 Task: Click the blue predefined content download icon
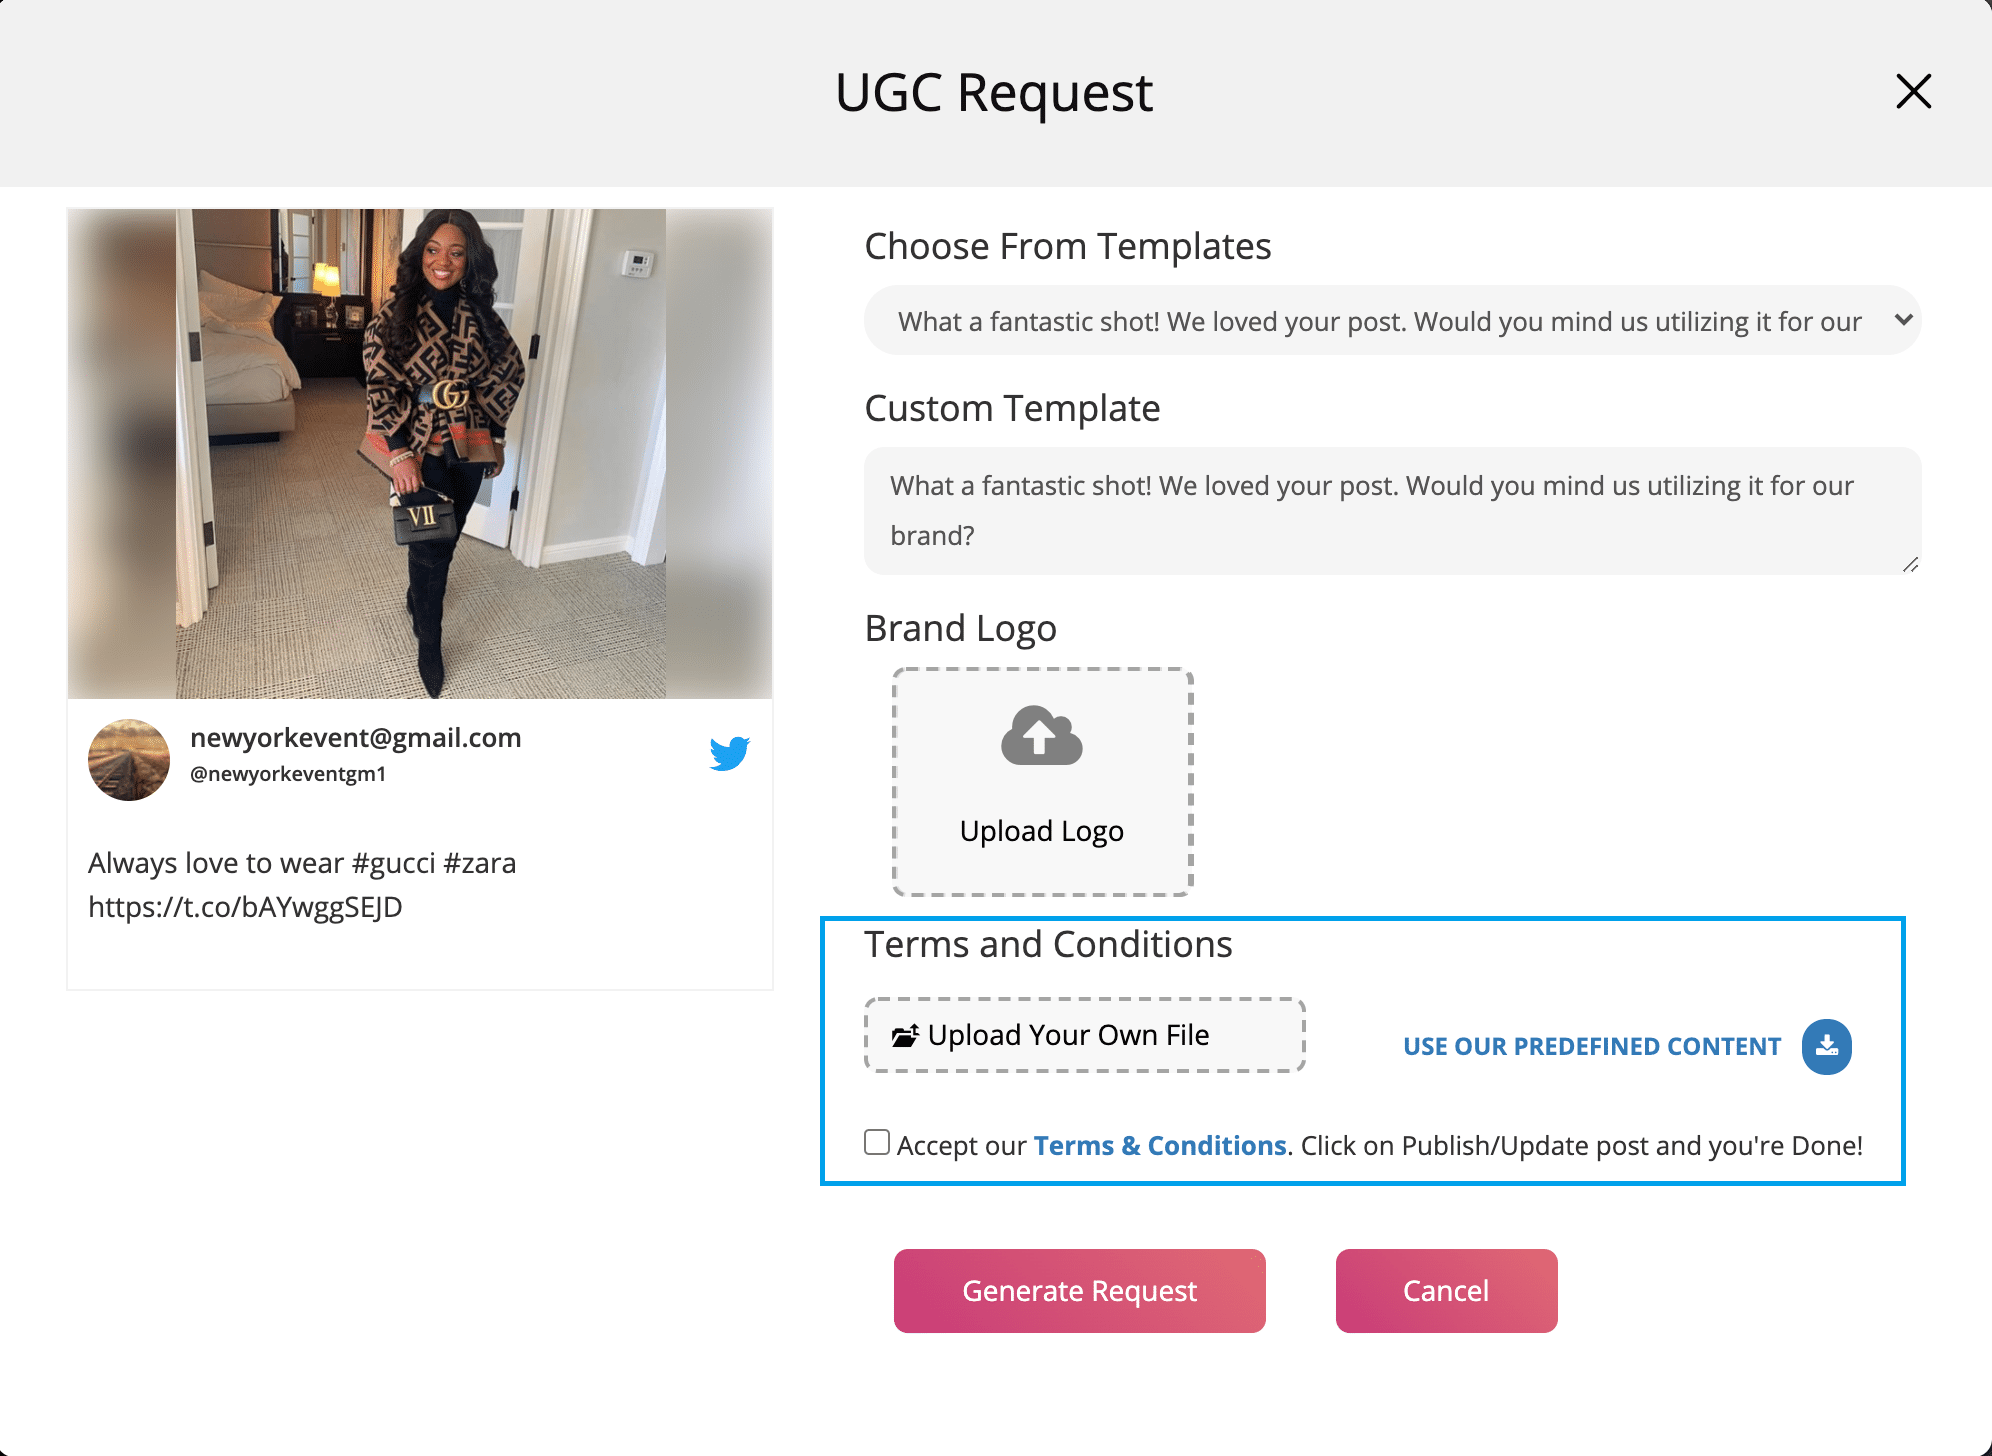coord(1826,1046)
